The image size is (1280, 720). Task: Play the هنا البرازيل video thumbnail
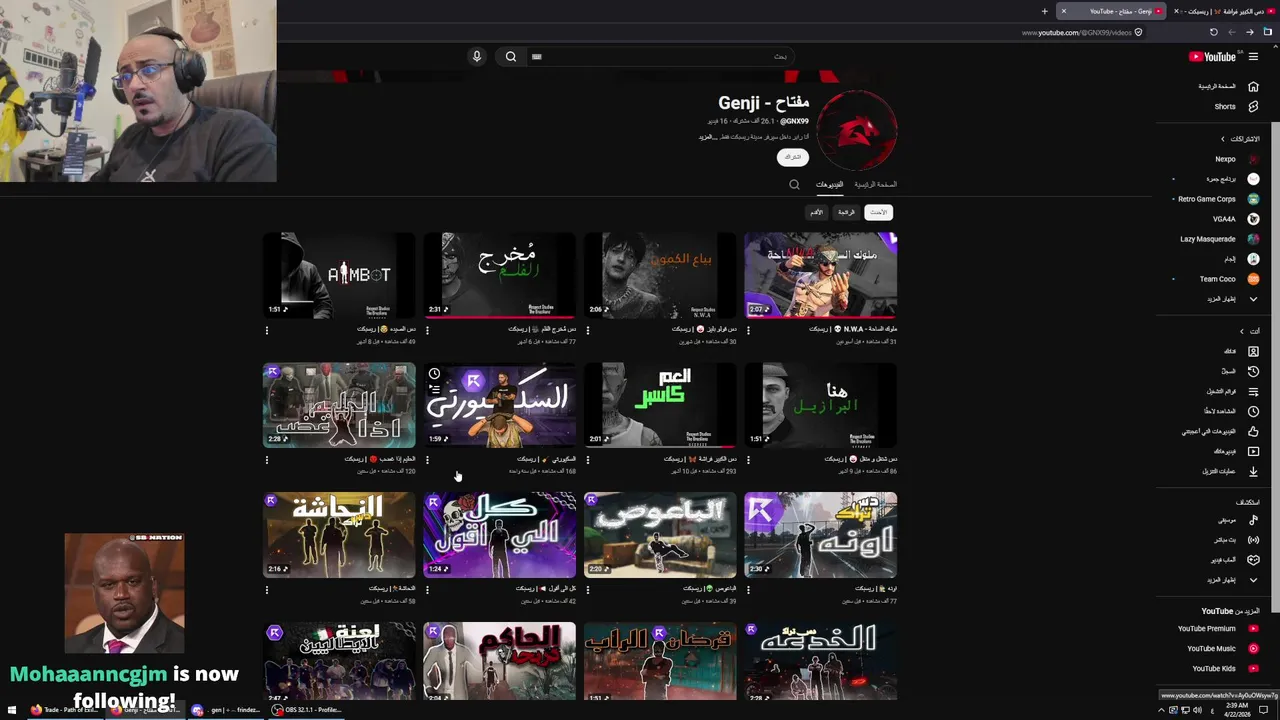(820, 405)
